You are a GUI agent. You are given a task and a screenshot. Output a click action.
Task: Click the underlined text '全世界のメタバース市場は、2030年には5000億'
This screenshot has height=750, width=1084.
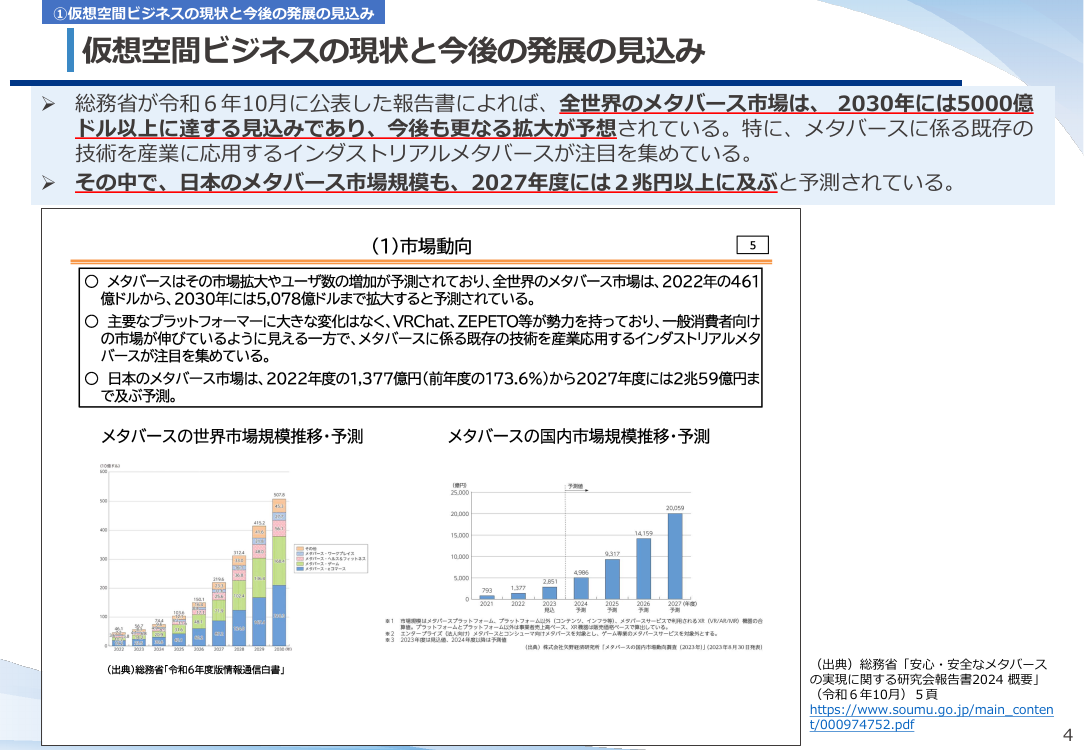(796, 104)
